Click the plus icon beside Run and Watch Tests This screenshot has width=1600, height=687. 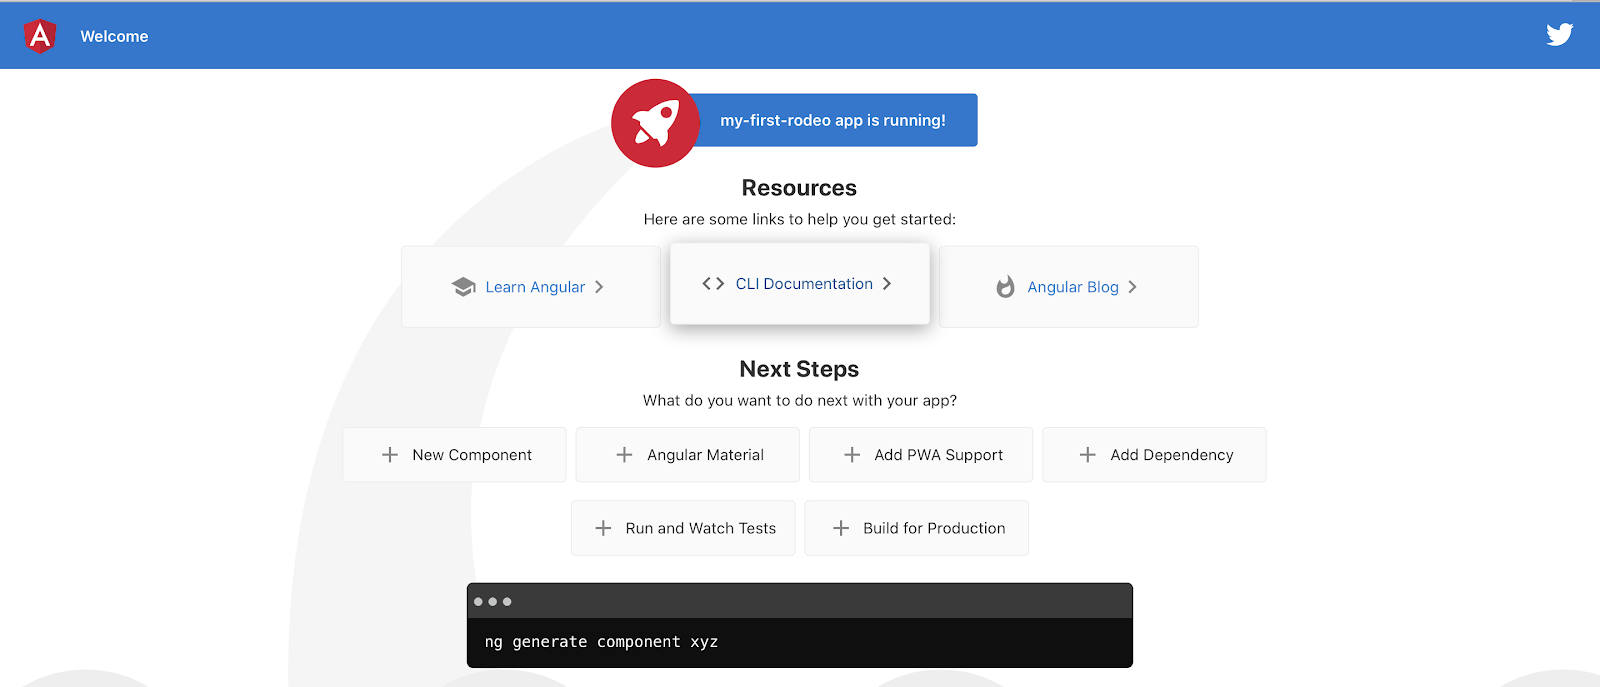point(603,528)
